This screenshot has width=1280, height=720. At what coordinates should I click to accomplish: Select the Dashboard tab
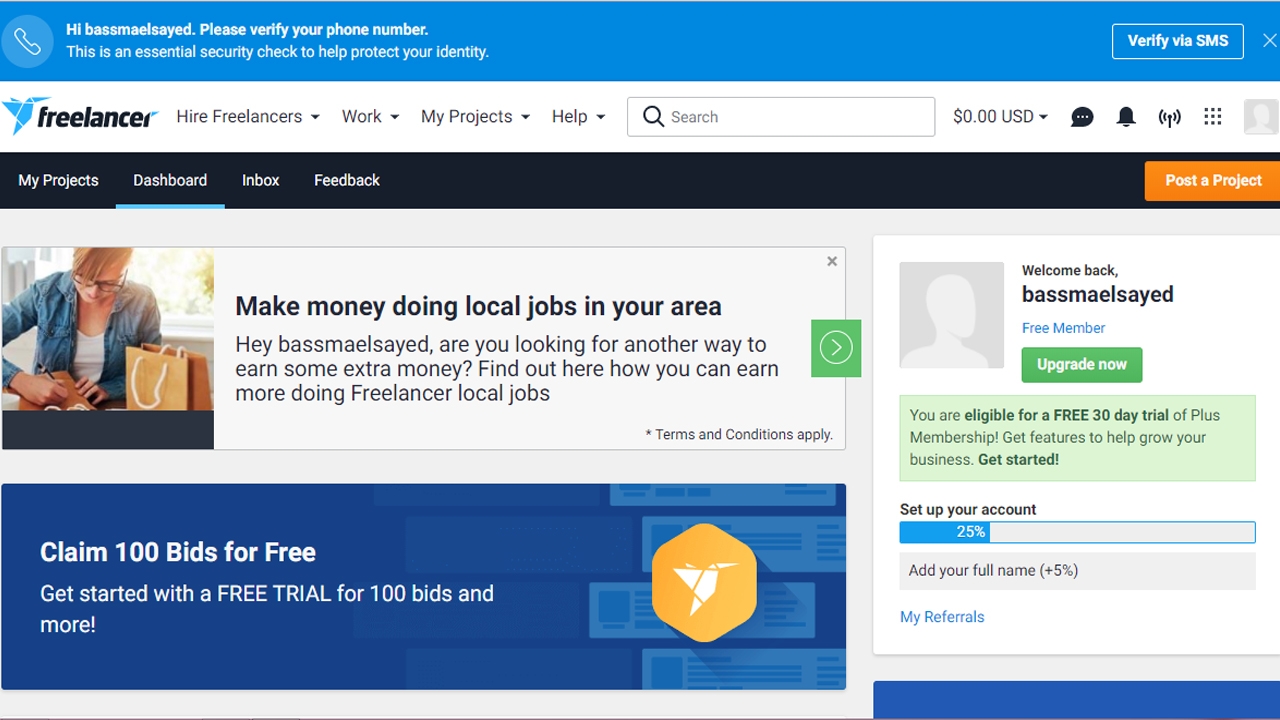click(x=170, y=181)
